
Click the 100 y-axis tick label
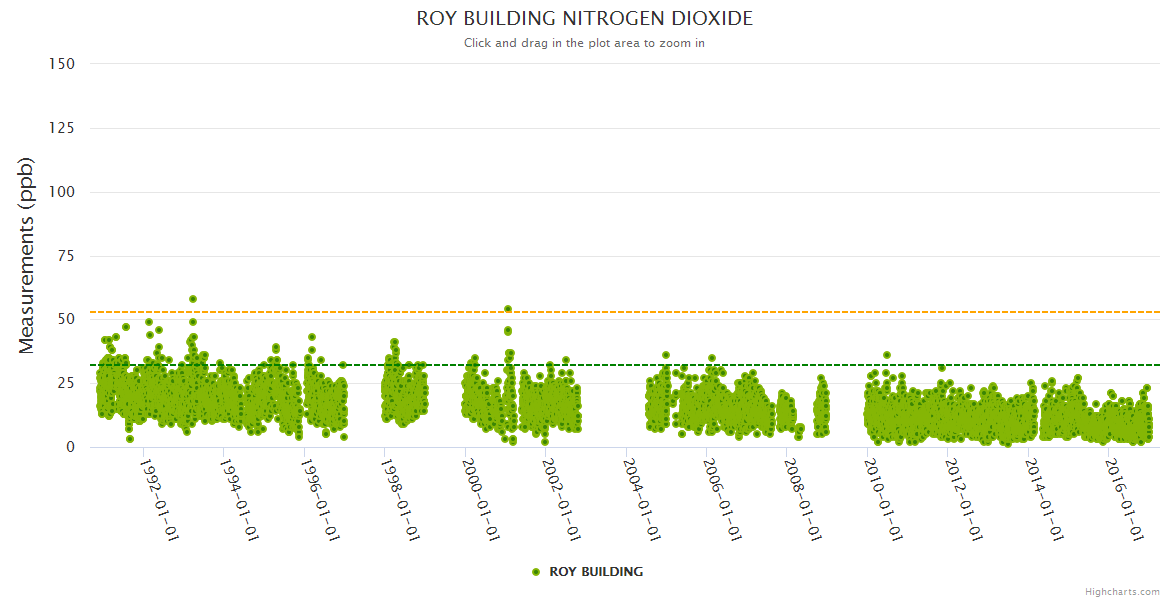(x=61, y=192)
